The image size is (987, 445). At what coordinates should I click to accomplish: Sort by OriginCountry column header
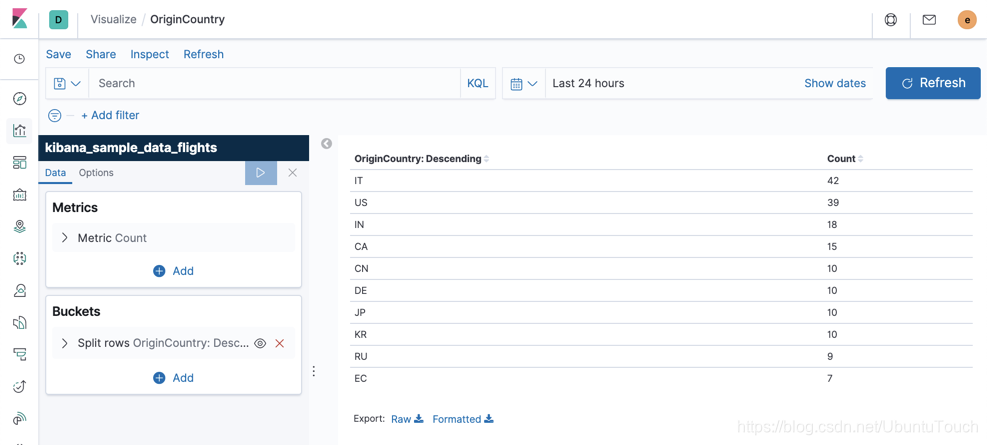click(422, 159)
